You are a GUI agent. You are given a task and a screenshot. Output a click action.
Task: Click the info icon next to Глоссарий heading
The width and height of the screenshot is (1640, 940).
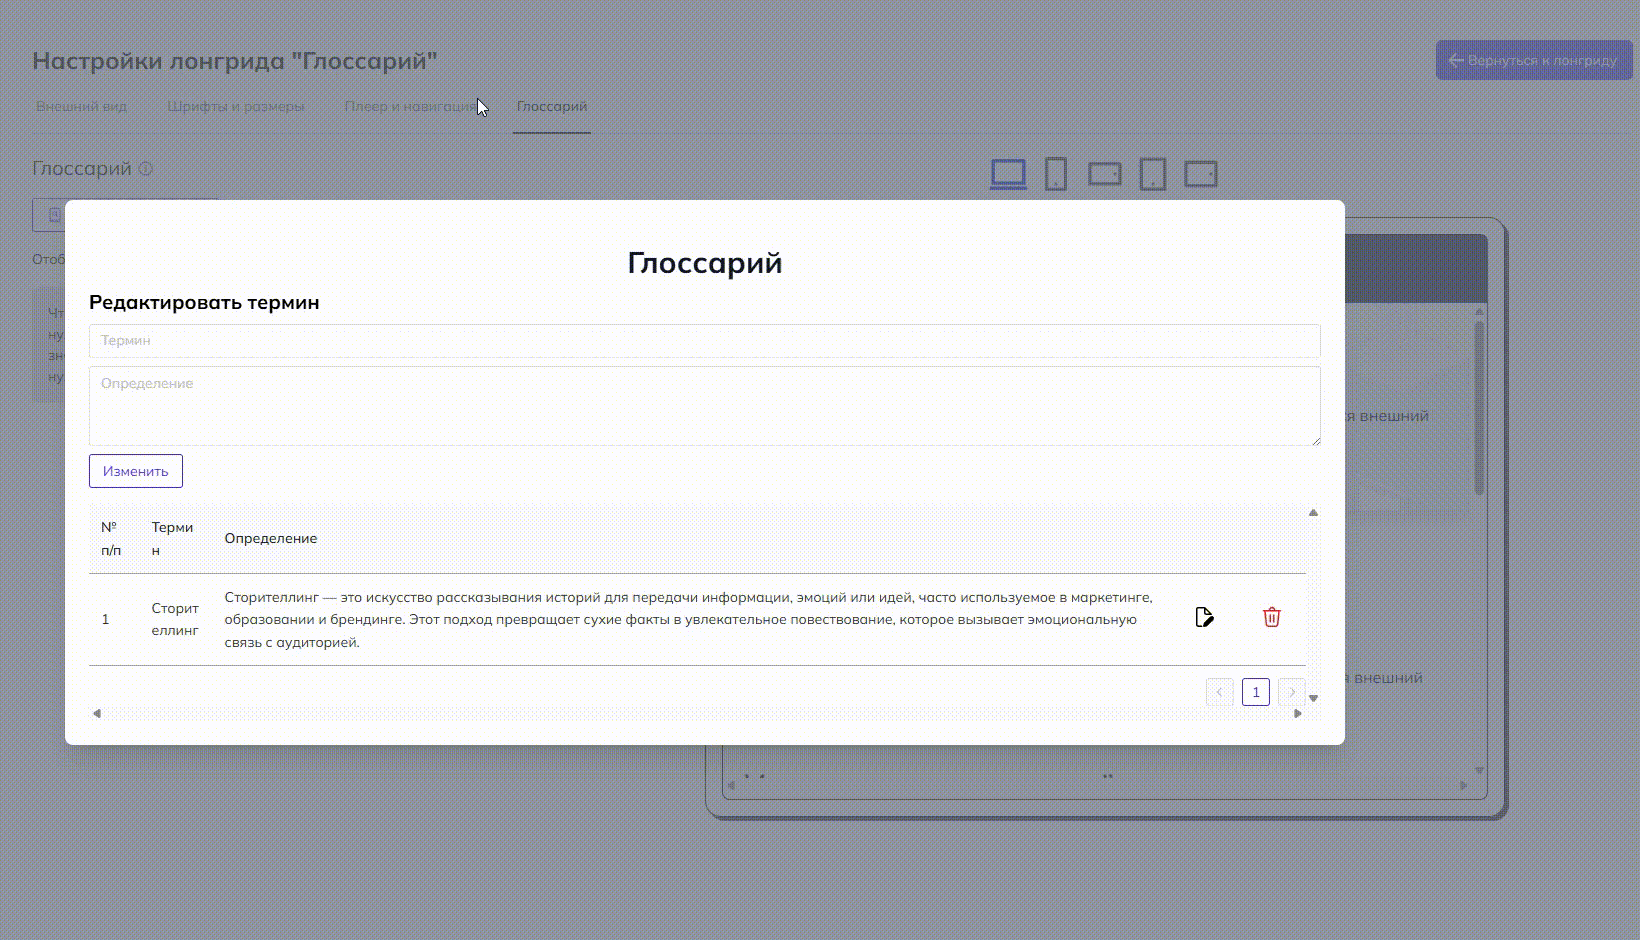click(146, 169)
